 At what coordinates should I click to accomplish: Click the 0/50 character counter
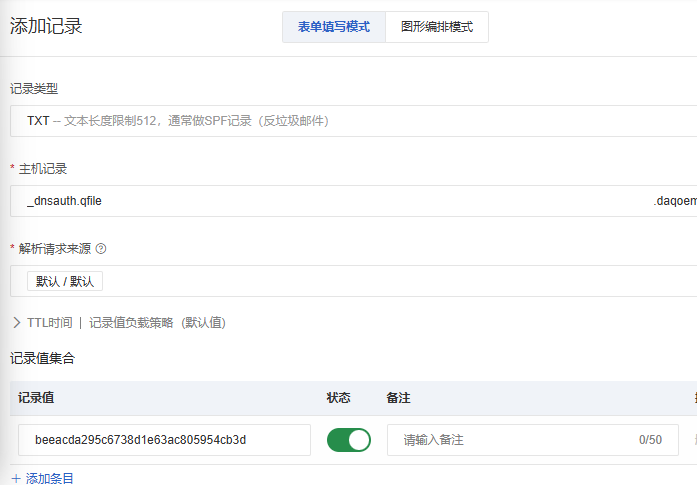coord(650,440)
